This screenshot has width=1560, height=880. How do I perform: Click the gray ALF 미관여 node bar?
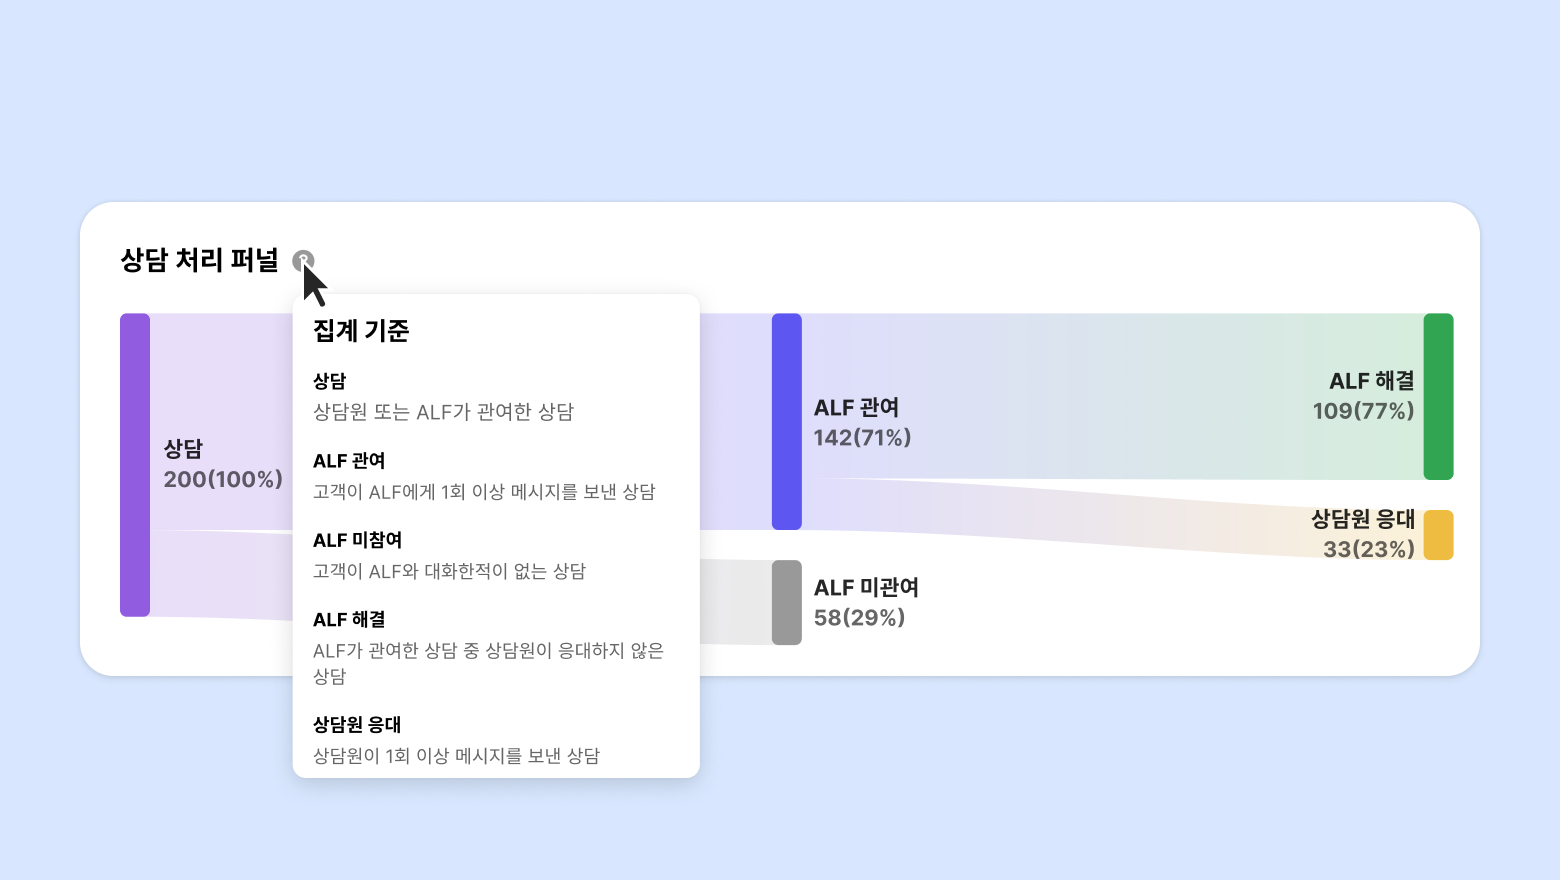[x=787, y=602]
